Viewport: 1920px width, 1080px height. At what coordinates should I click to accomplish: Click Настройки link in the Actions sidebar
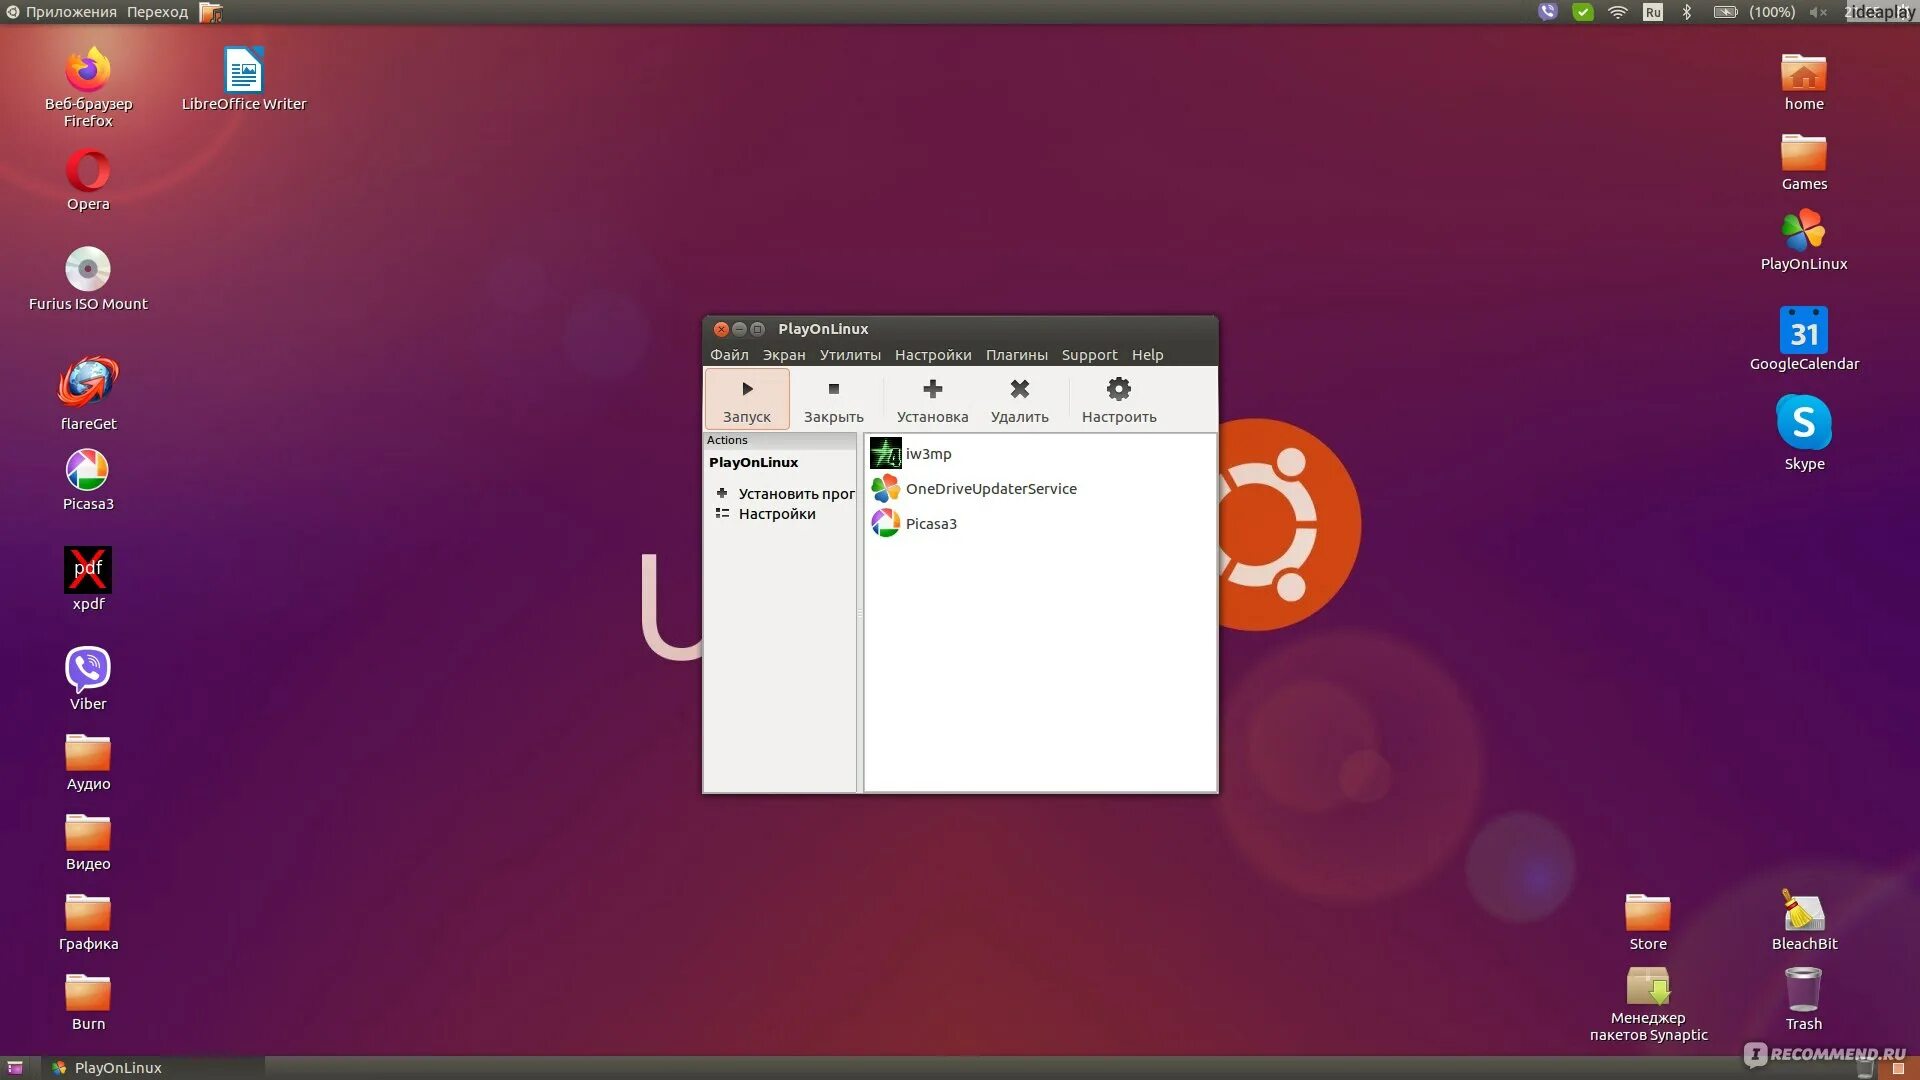click(766, 514)
